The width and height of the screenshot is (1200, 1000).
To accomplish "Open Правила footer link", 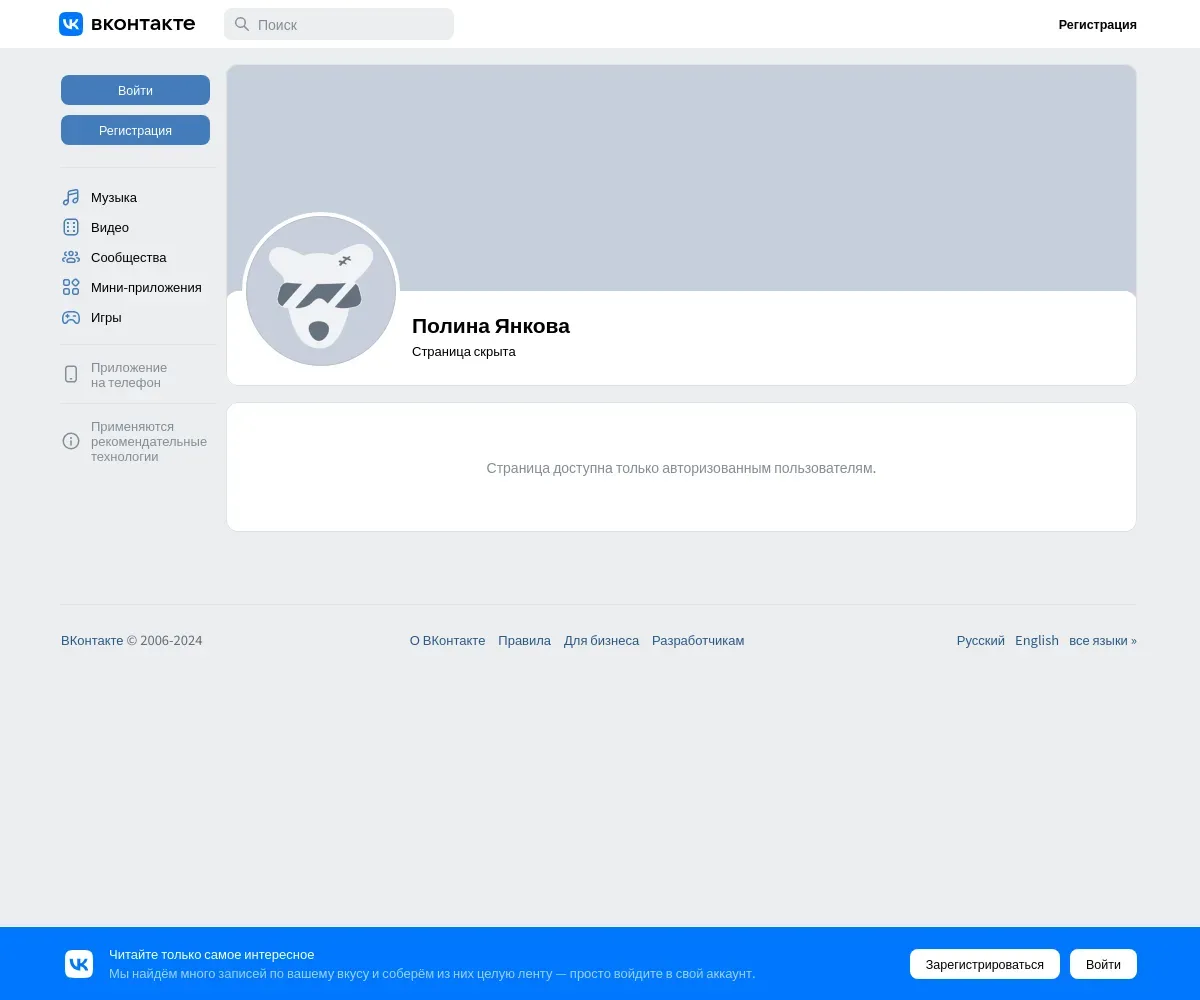I will (x=524, y=641).
